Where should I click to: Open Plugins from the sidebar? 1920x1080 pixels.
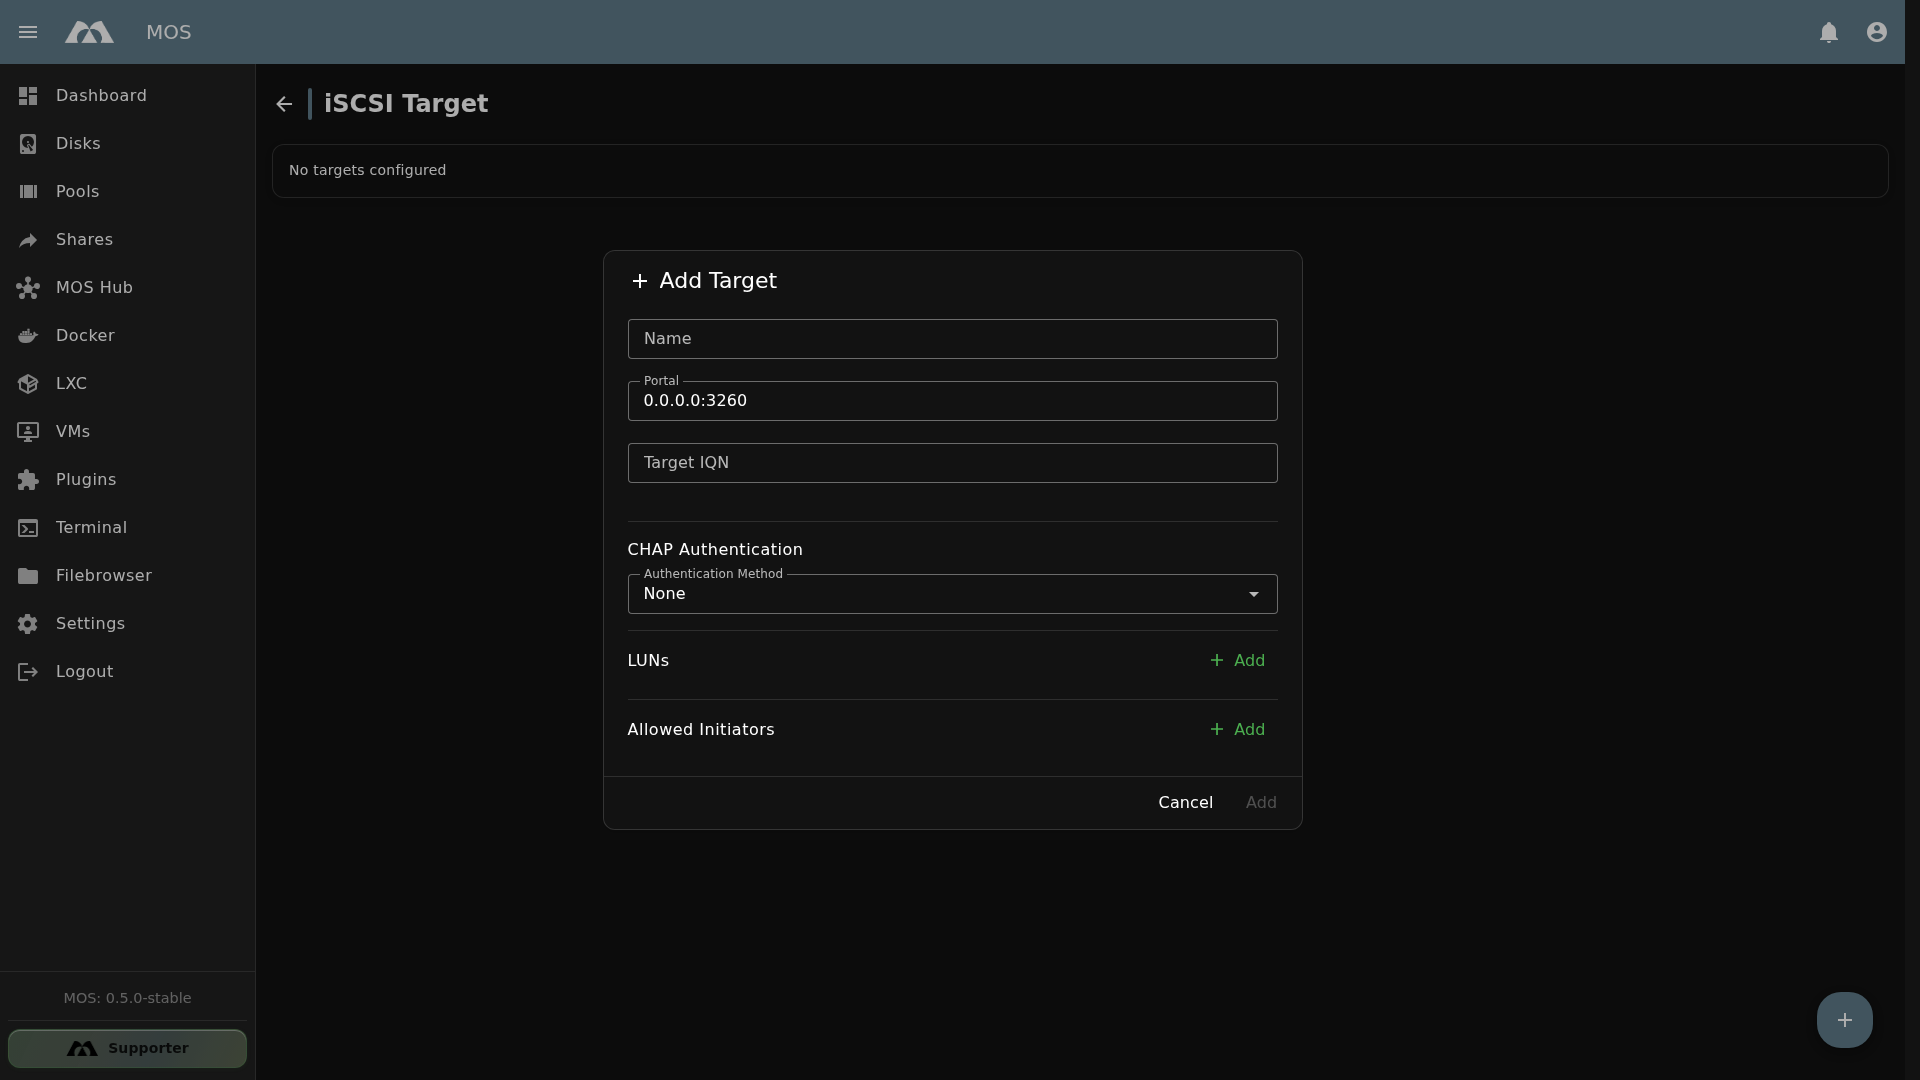click(127, 480)
